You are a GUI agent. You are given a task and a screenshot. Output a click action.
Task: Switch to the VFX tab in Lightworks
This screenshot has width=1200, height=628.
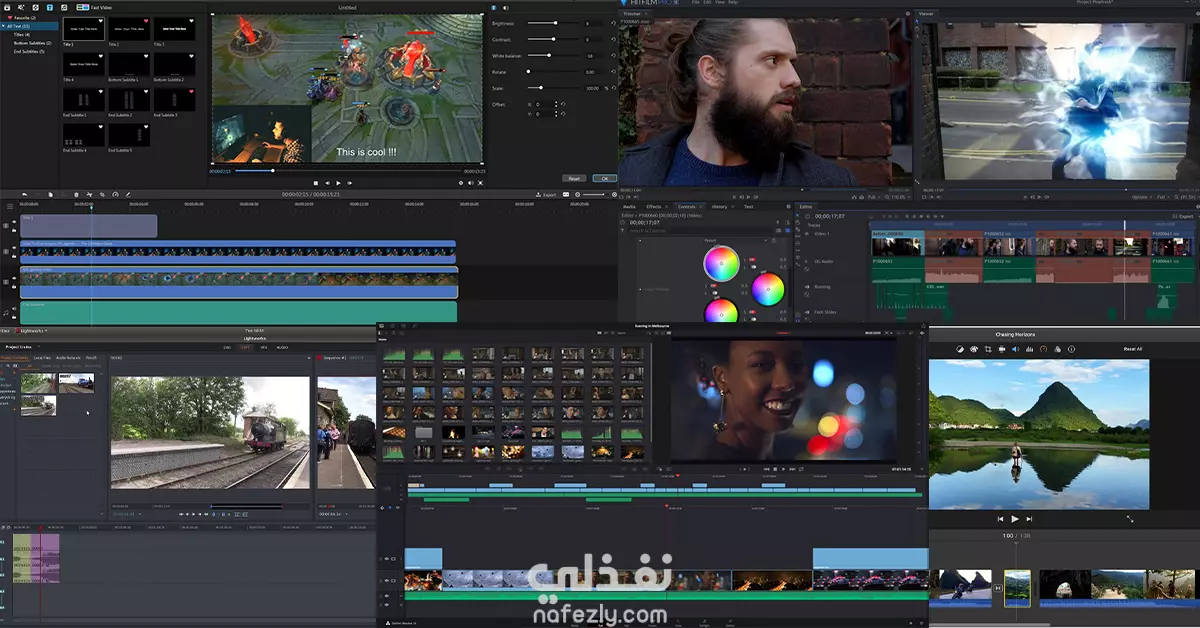point(264,348)
